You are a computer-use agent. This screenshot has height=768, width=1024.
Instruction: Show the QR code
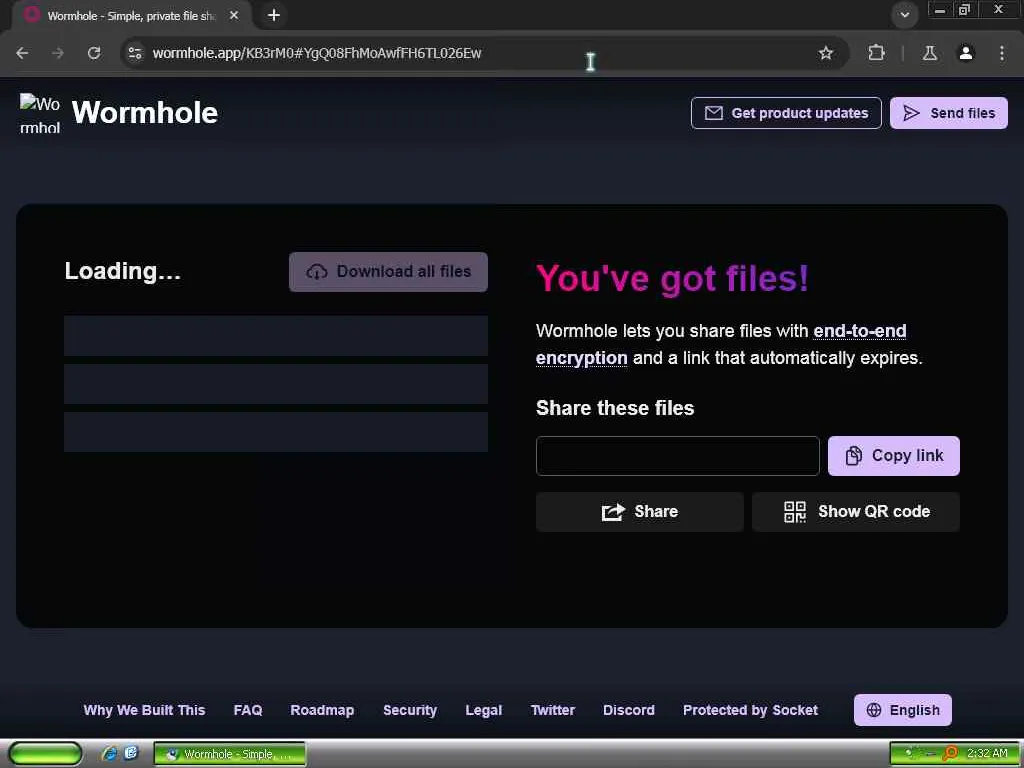click(856, 511)
